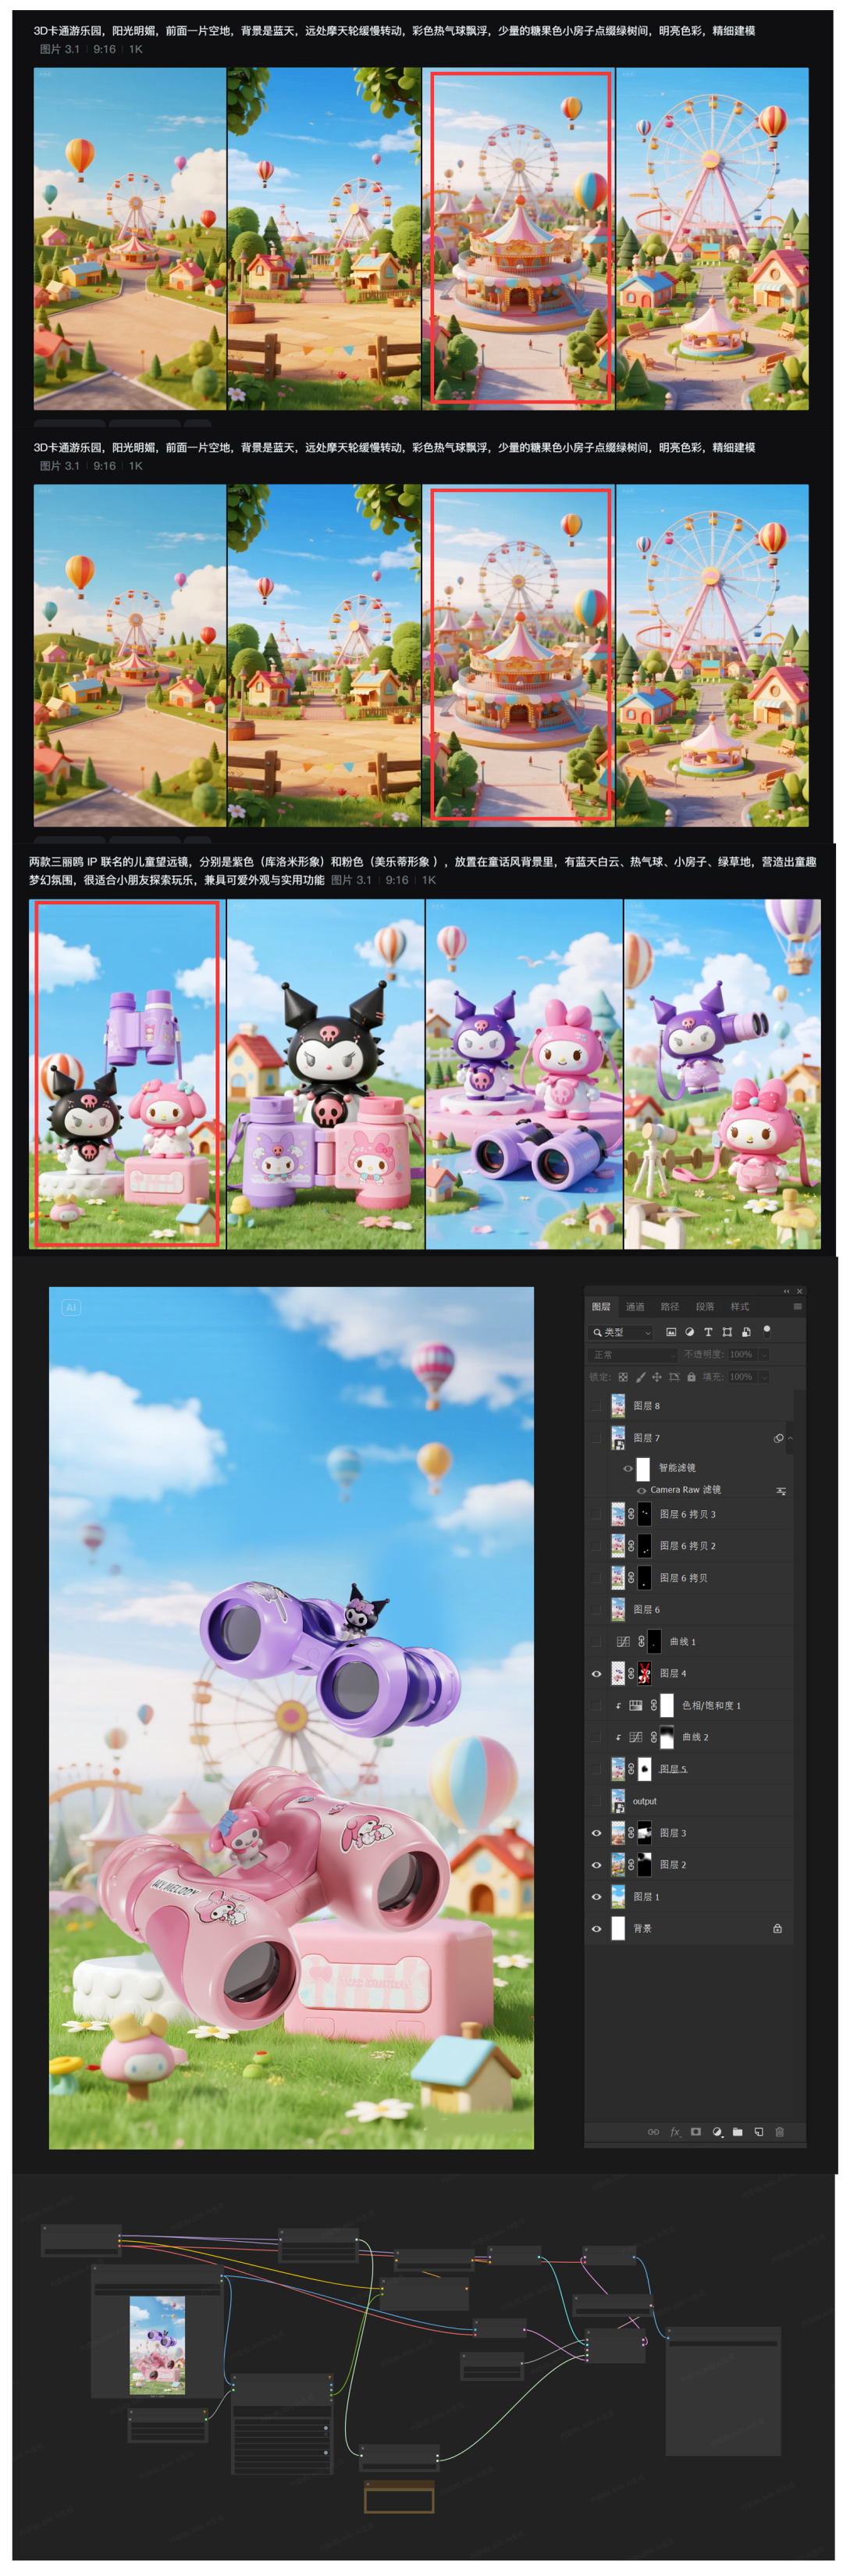Delete layer trash icon
The width and height of the screenshot is (843, 2576).
pyautogui.click(x=779, y=2131)
